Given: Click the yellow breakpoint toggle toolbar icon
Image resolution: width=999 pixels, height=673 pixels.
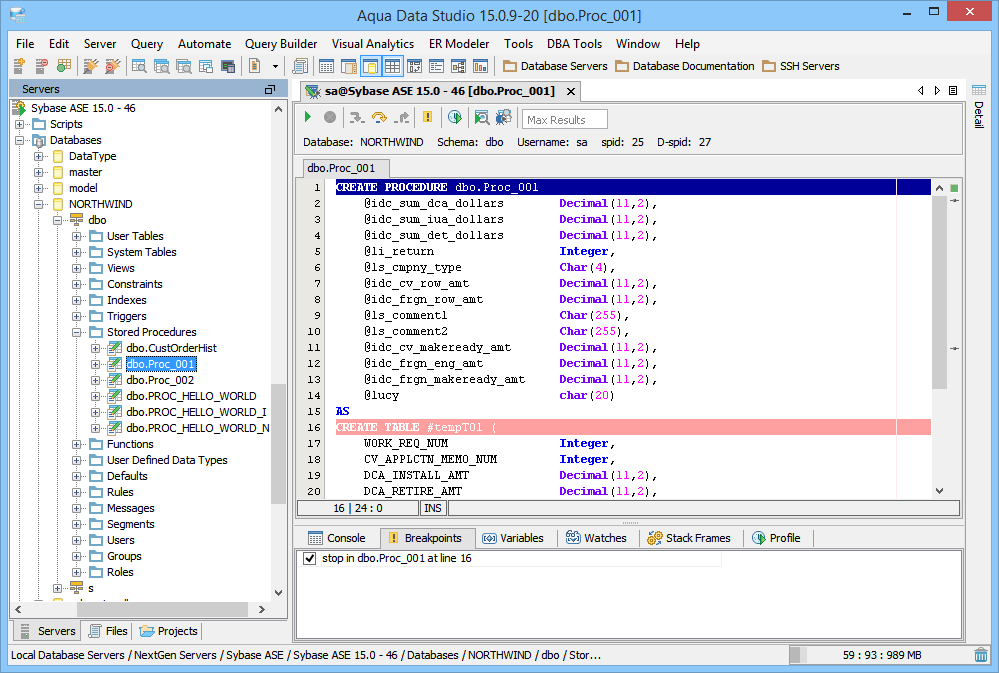Looking at the screenshot, I should [428, 118].
